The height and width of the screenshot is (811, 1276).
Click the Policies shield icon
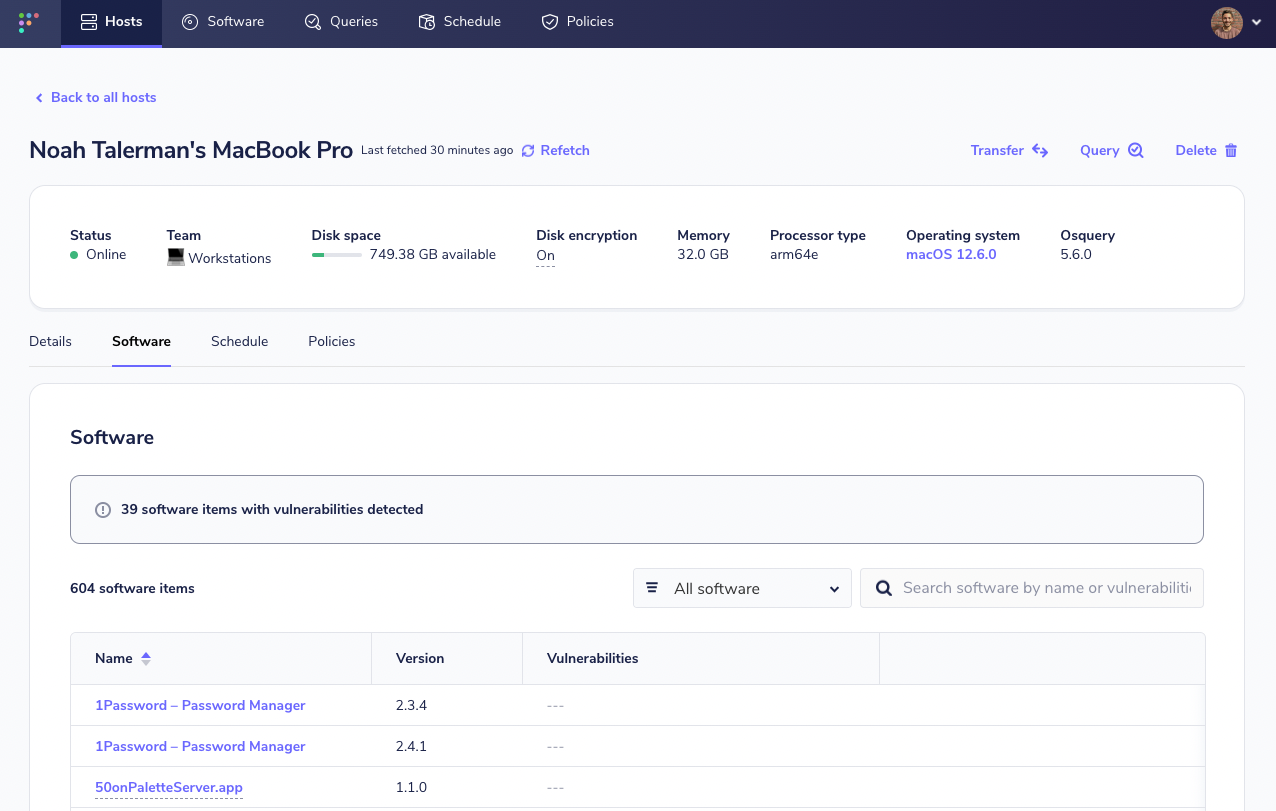[549, 21]
